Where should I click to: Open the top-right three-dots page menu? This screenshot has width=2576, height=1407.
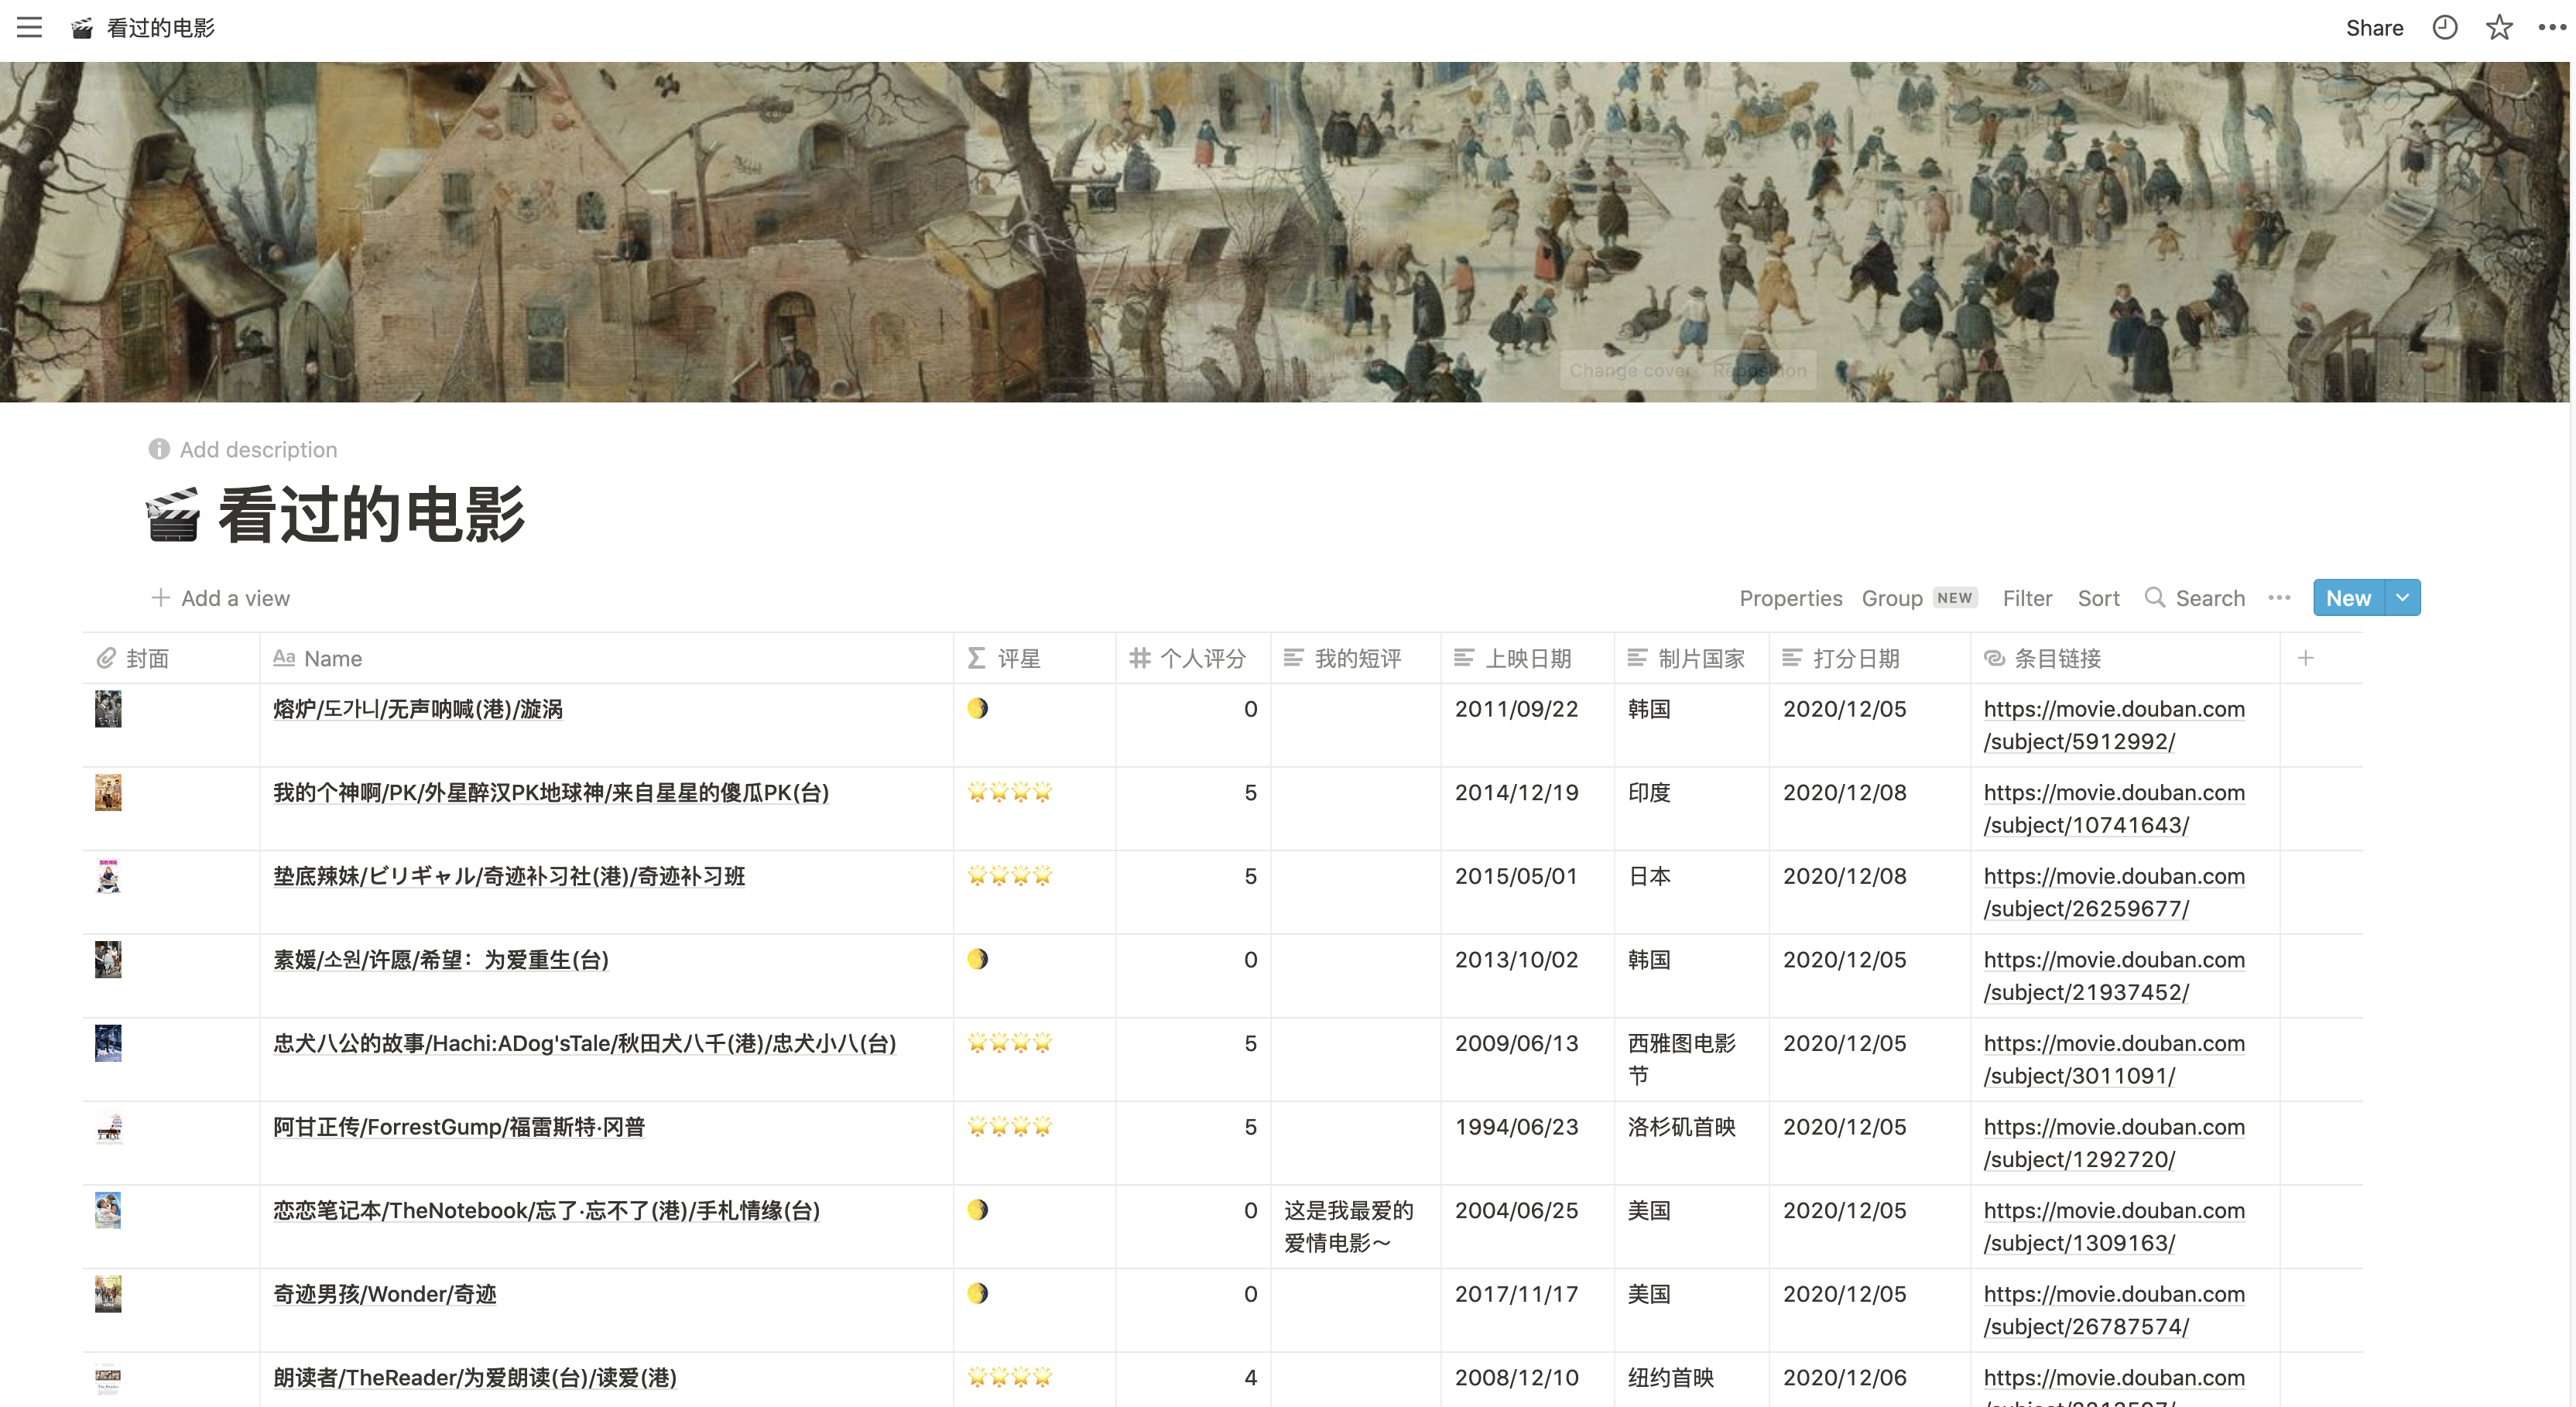point(2551,27)
